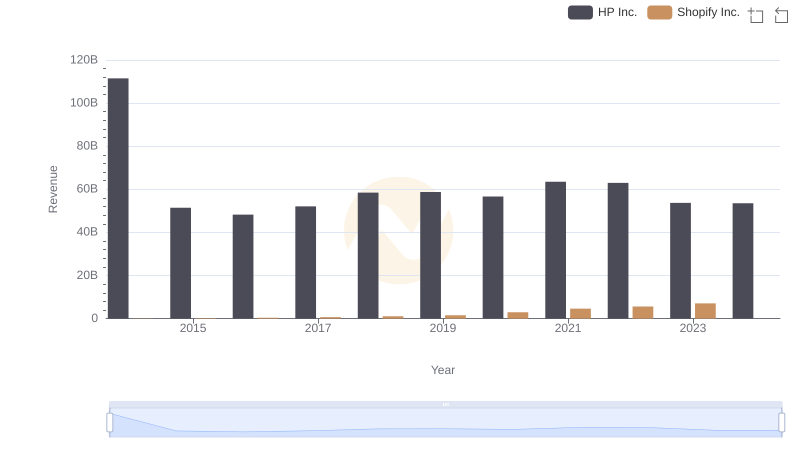Click the Shopify Inc. bar for 2021
800x461 pixels.
pyautogui.click(x=581, y=314)
